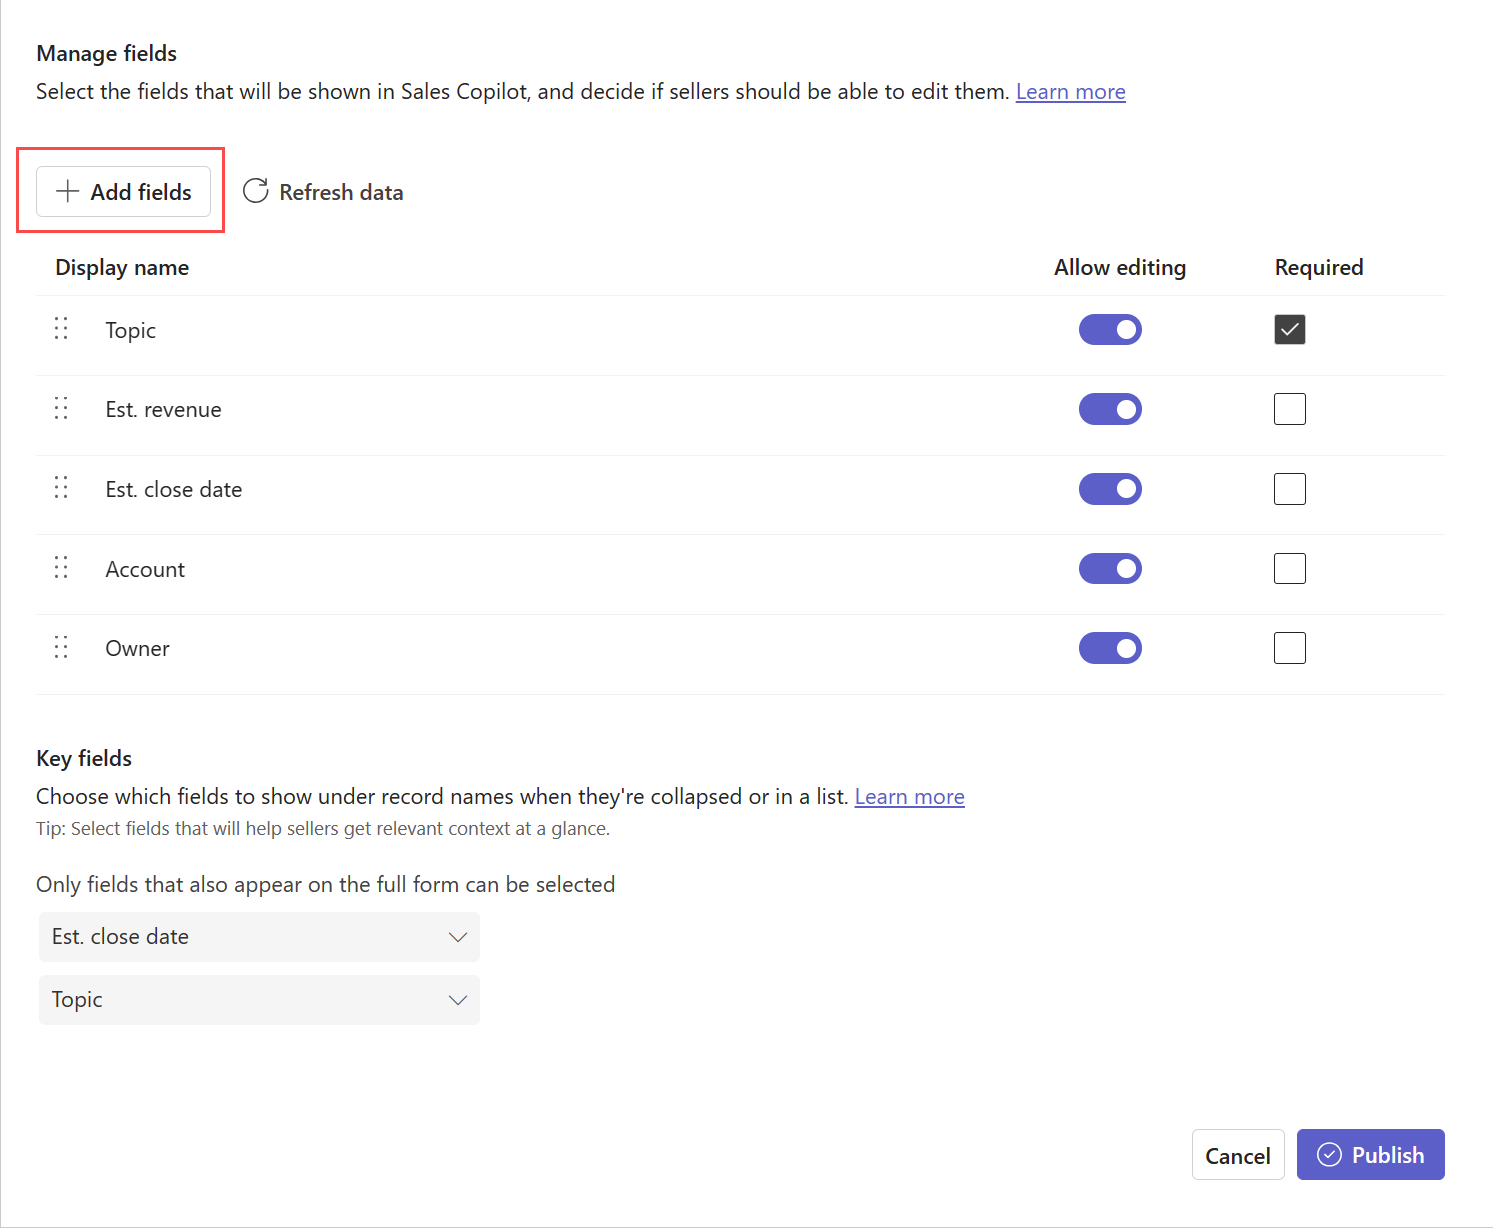Click the Refresh data circular arrow icon
The width and height of the screenshot is (1493, 1228).
coord(255,191)
